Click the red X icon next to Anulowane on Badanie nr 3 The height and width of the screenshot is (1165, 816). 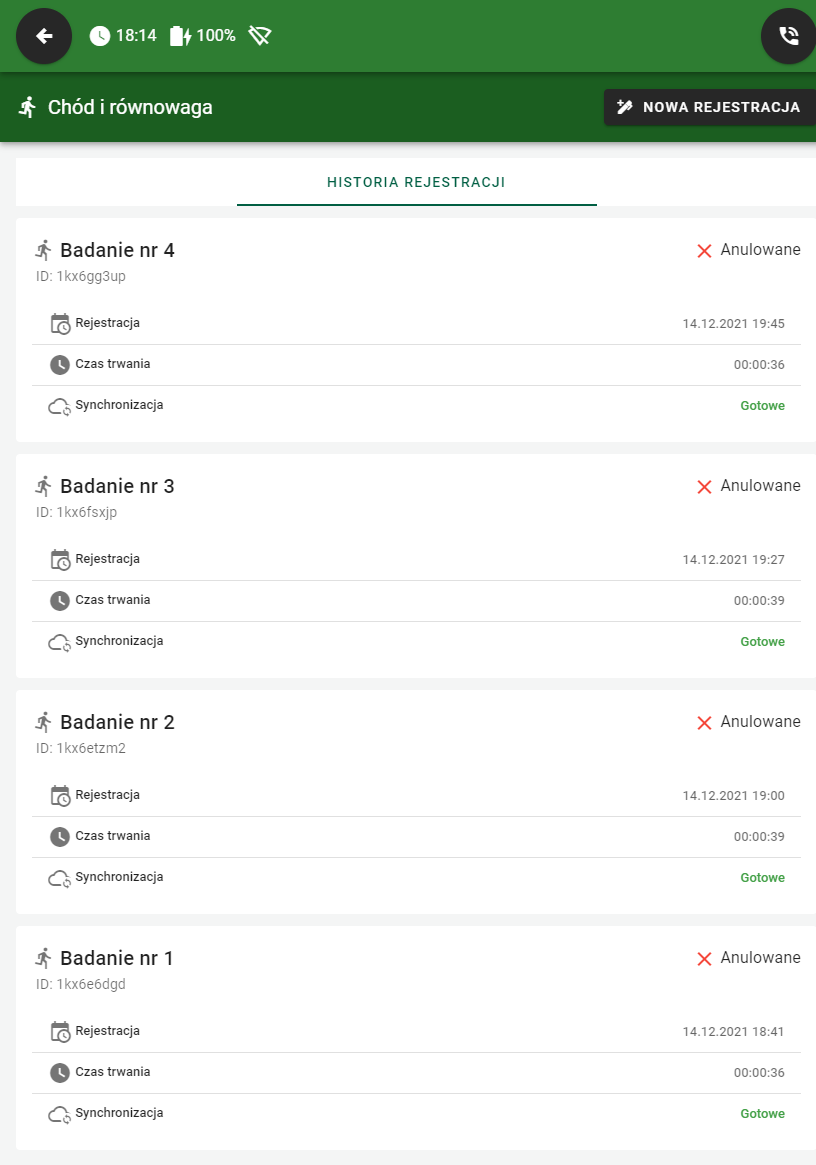point(703,486)
